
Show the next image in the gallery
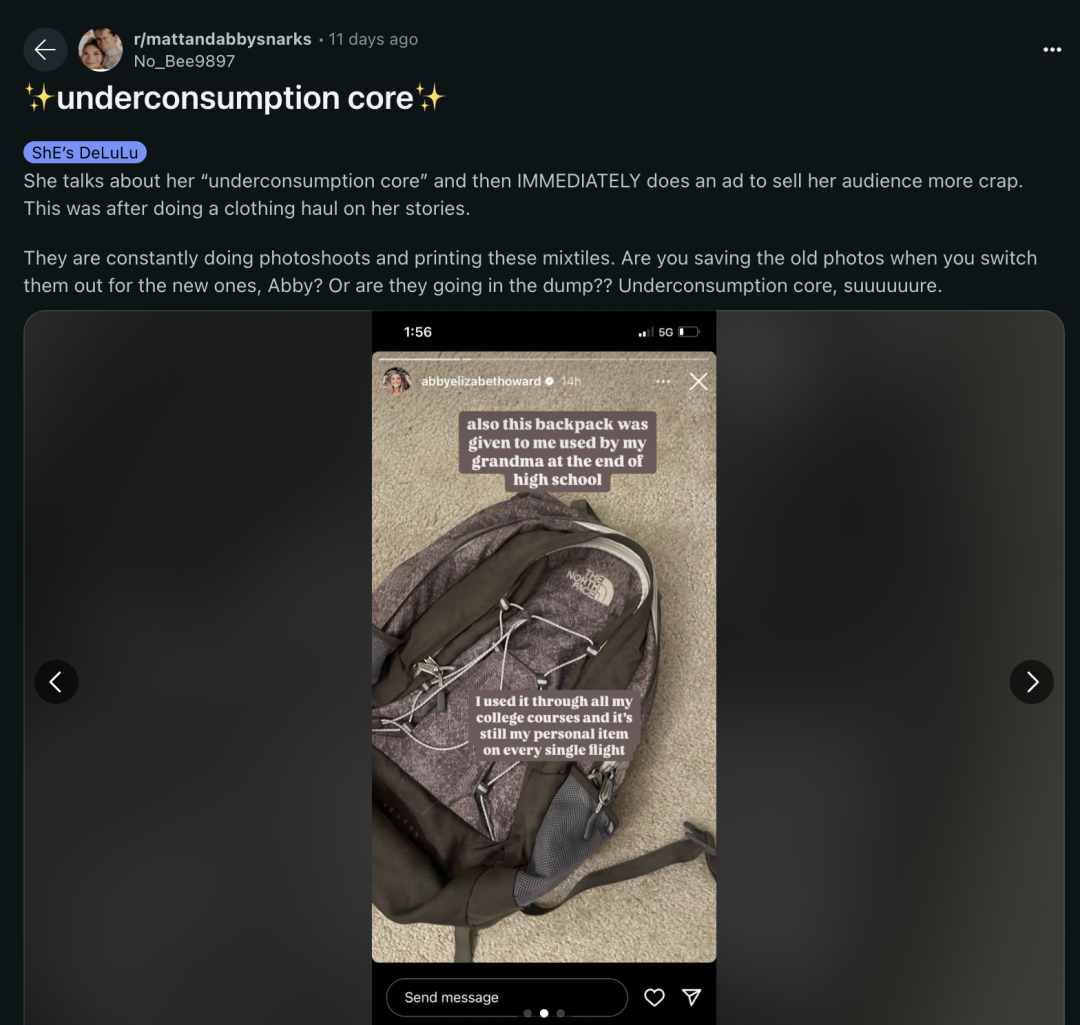(1031, 682)
